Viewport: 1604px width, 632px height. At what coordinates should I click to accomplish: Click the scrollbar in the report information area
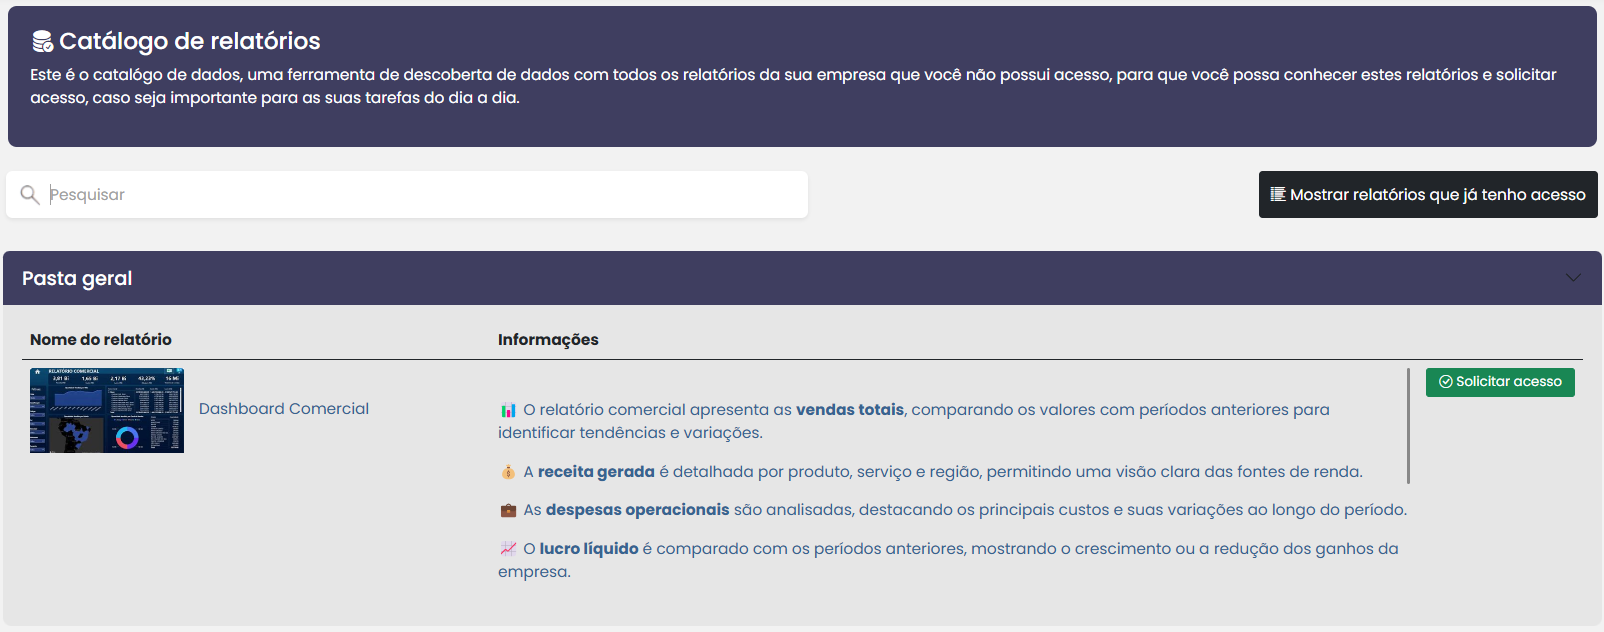(x=1408, y=426)
